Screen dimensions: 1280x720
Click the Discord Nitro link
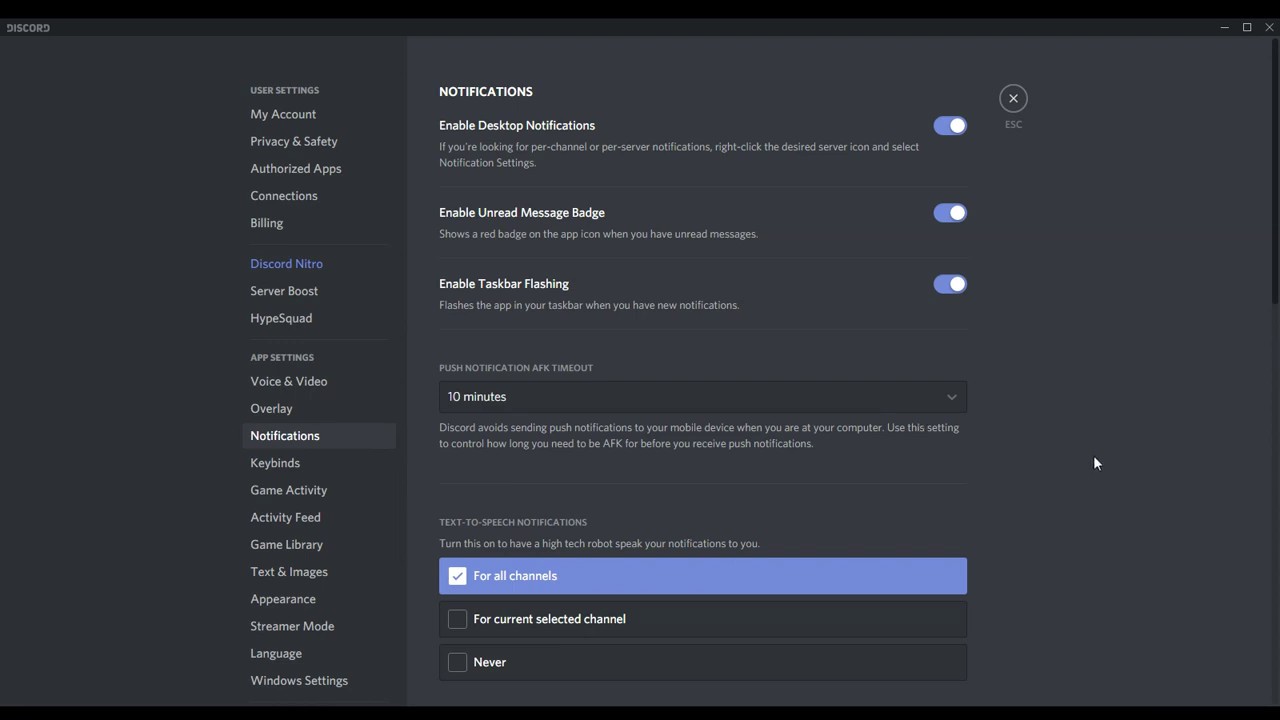(287, 264)
